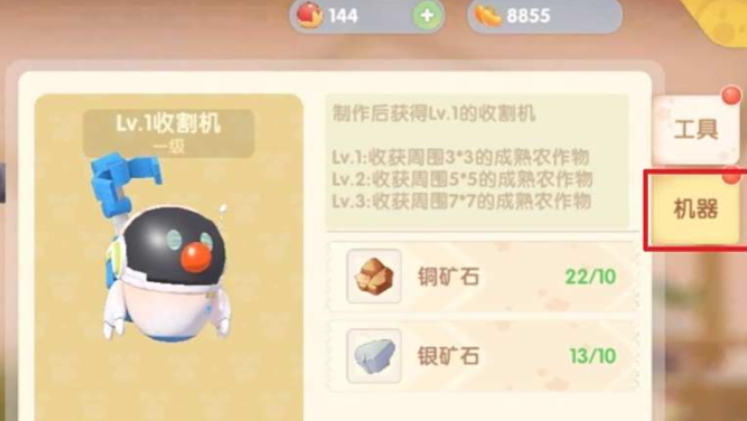The width and height of the screenshot is (747, 421).
Task: Tap the yellow corner icon at top right
Action: 719,19
